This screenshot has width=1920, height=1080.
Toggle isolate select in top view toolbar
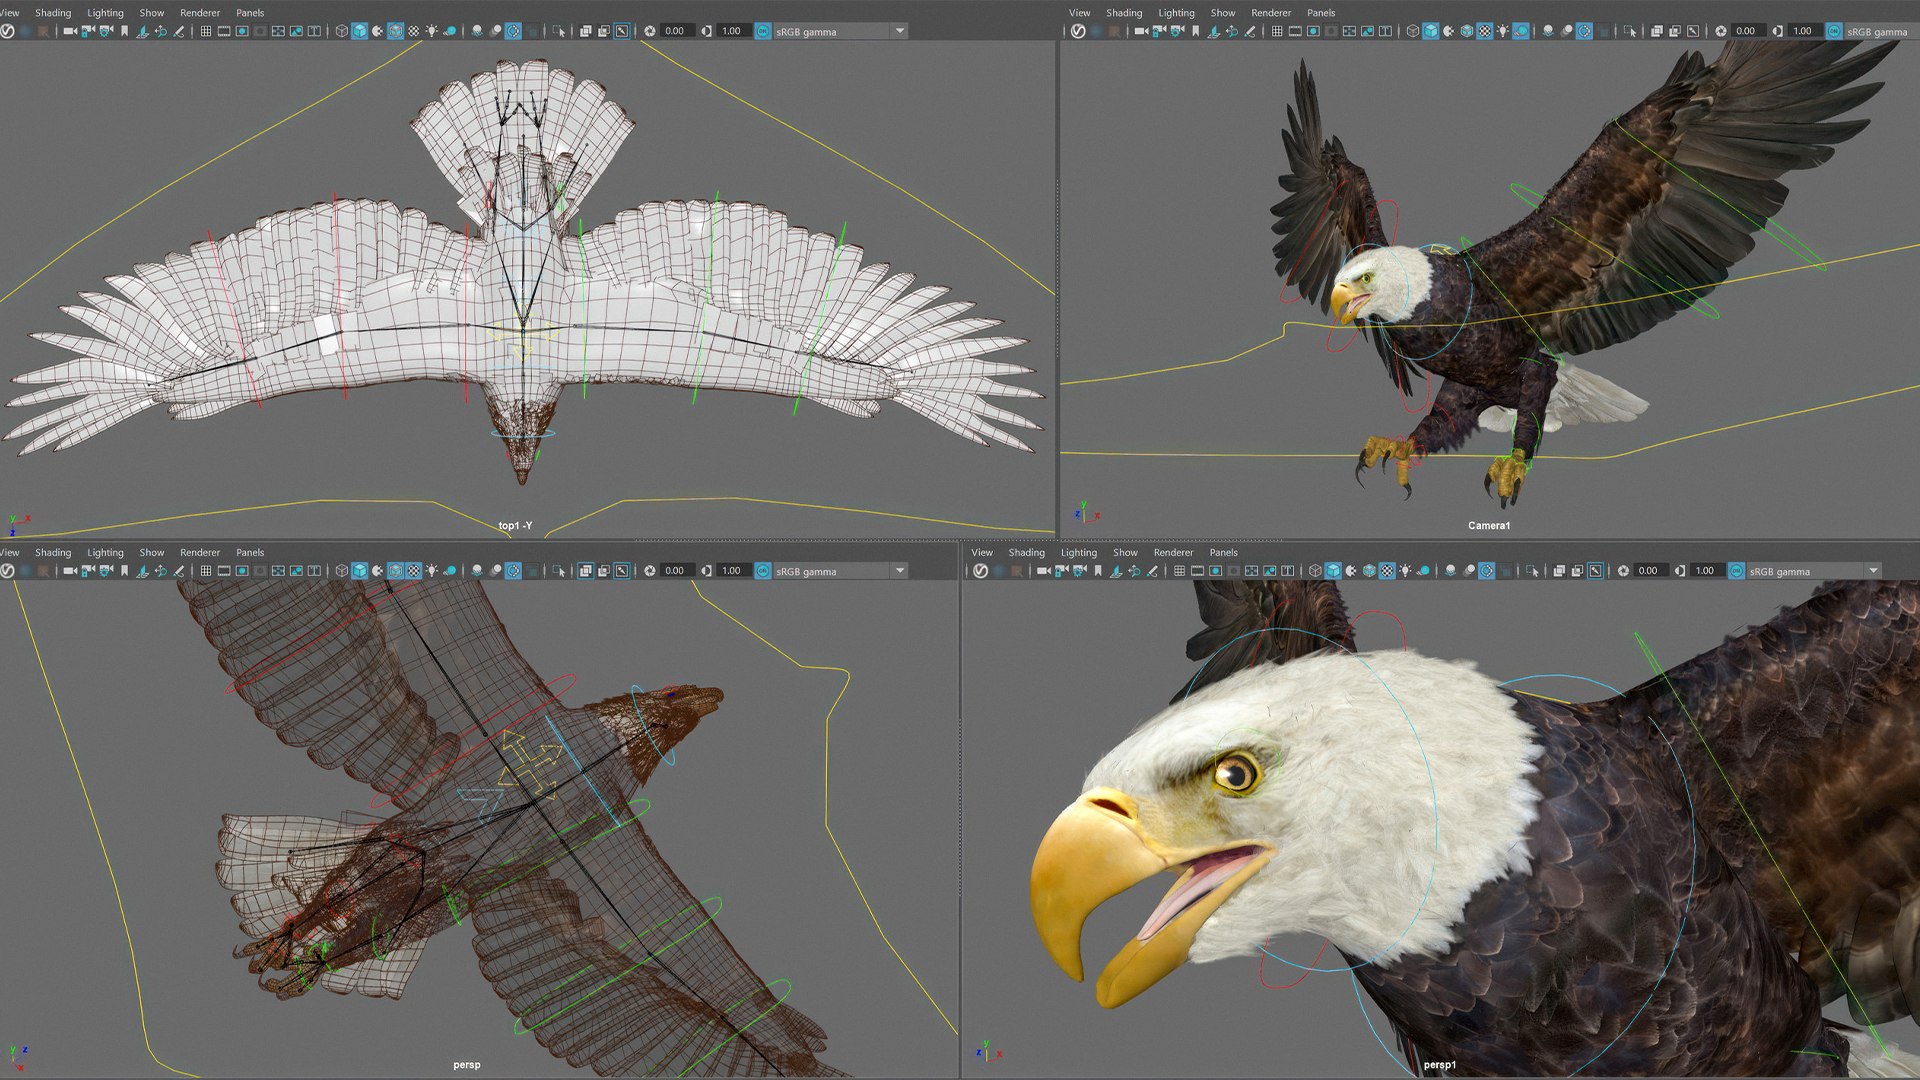click(x=558, y=31)
